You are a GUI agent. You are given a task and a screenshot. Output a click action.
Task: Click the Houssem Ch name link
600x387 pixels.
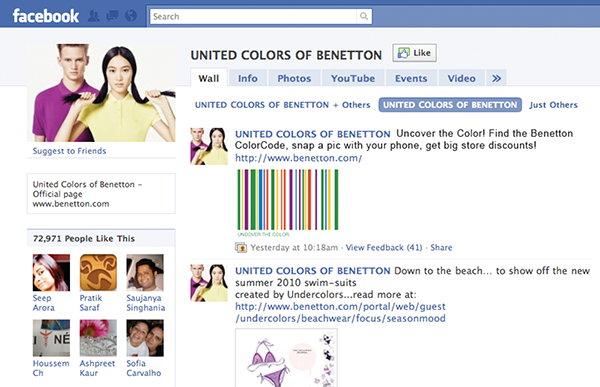(x=51, y=368)
